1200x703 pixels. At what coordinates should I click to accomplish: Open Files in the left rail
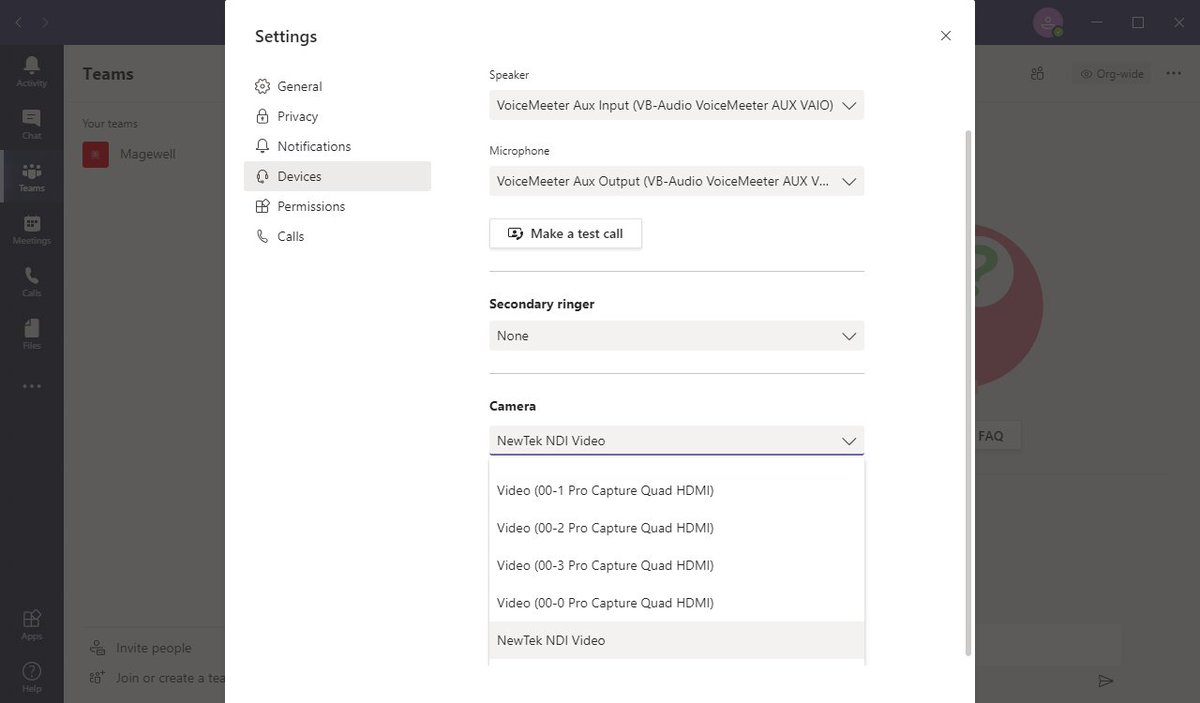click(31, 335)
